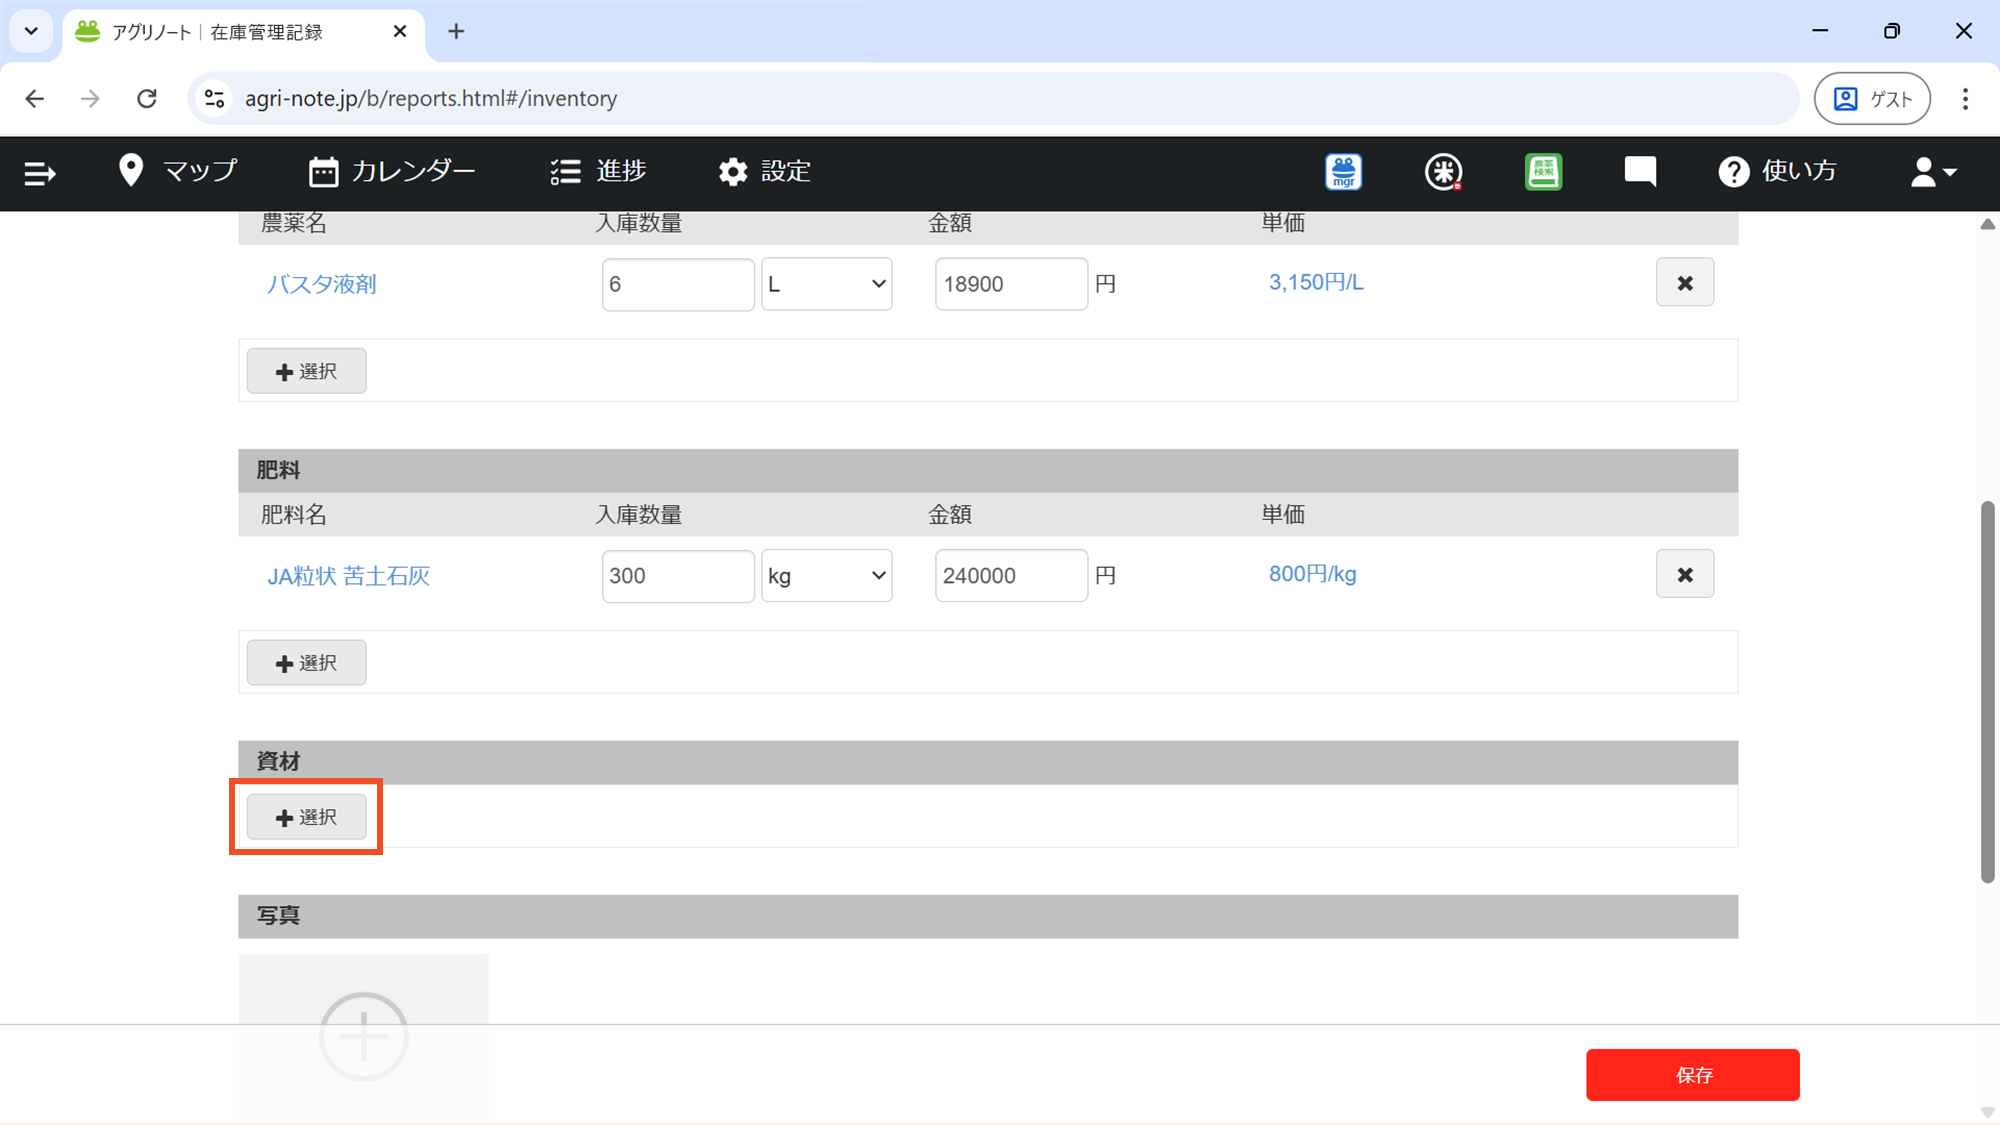Click the page vertical scrollbar thumb
Image resolution: width=2000 pixels, height=1125 pixels.
click(1987, 692)
